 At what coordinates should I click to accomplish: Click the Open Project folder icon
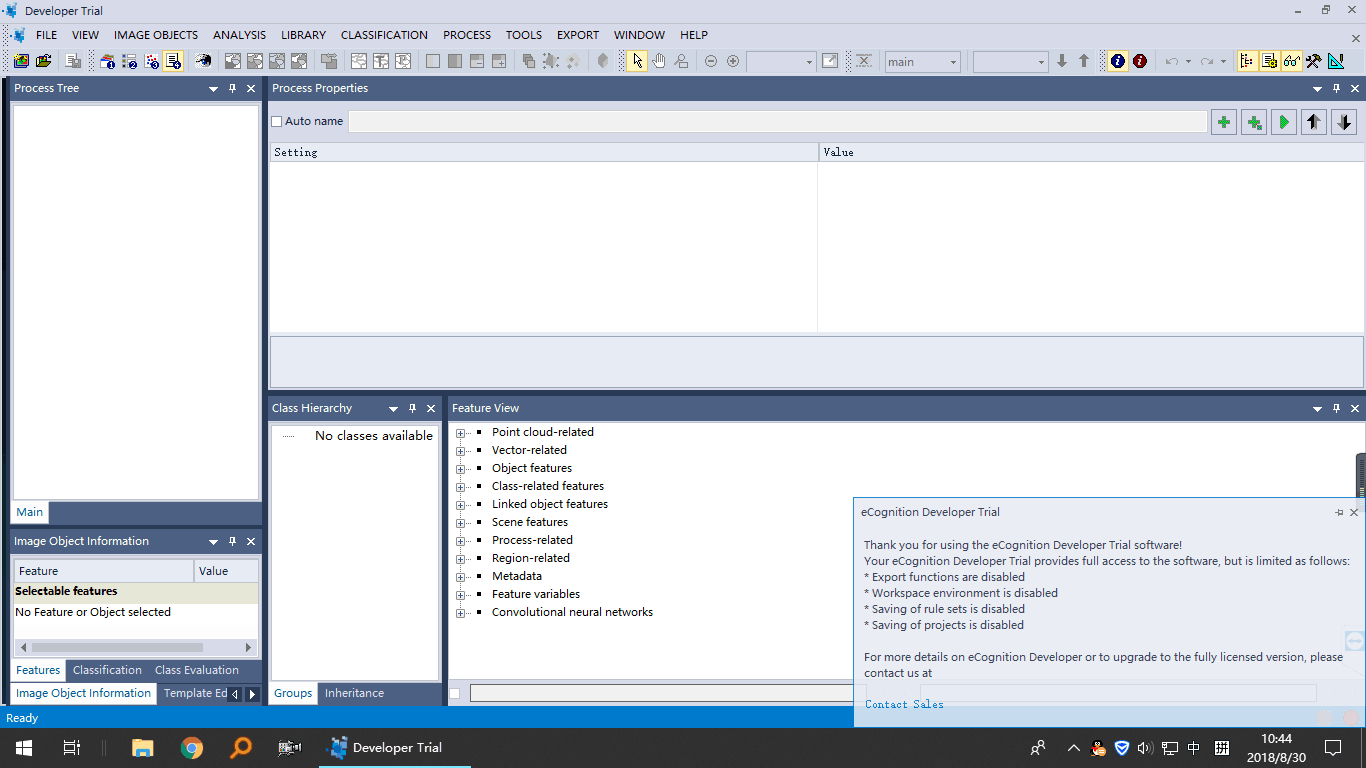pos(43,61)
